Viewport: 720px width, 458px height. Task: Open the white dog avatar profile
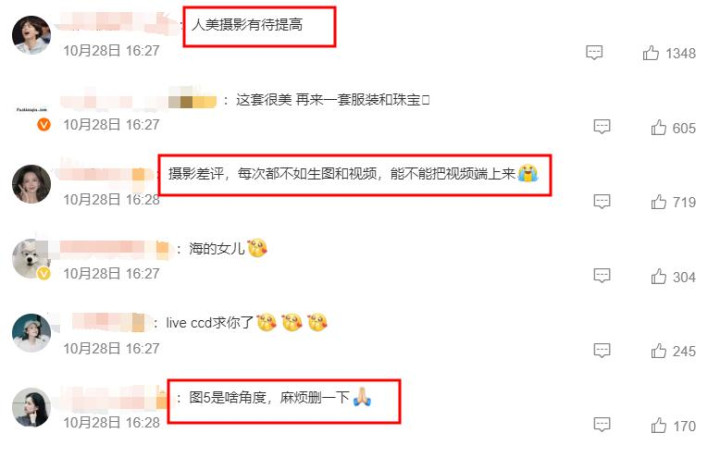pos(31,259)
